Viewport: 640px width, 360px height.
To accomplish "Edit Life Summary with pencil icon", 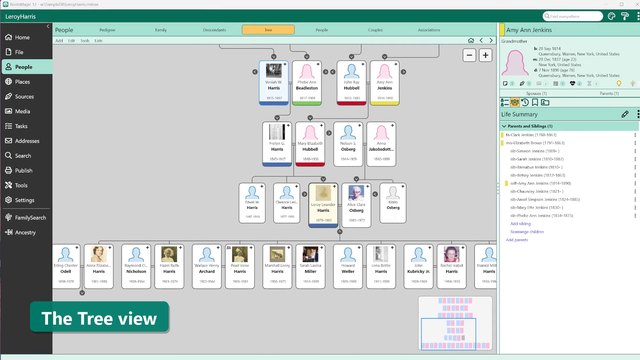I will pos(625,114).
